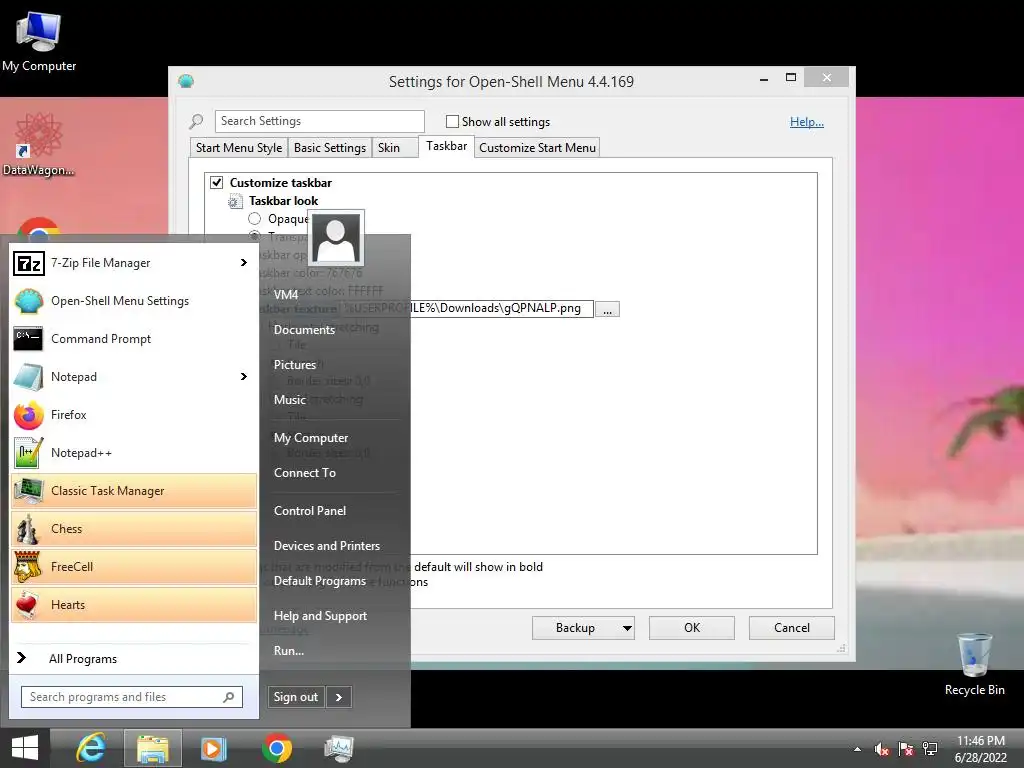Image resolution: width=1024 pixels, height=768 pixels.
Task: Click OK in settings window
Action: pos(692,628)
